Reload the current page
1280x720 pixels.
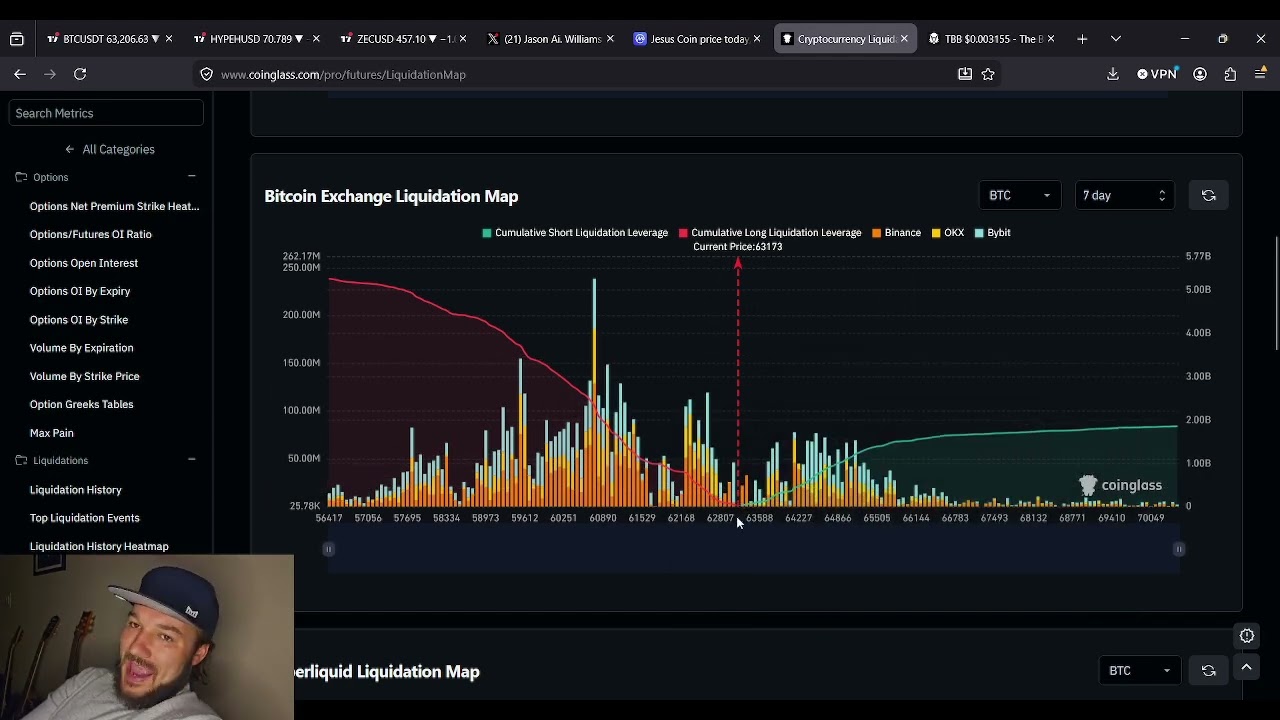(80, 74)
